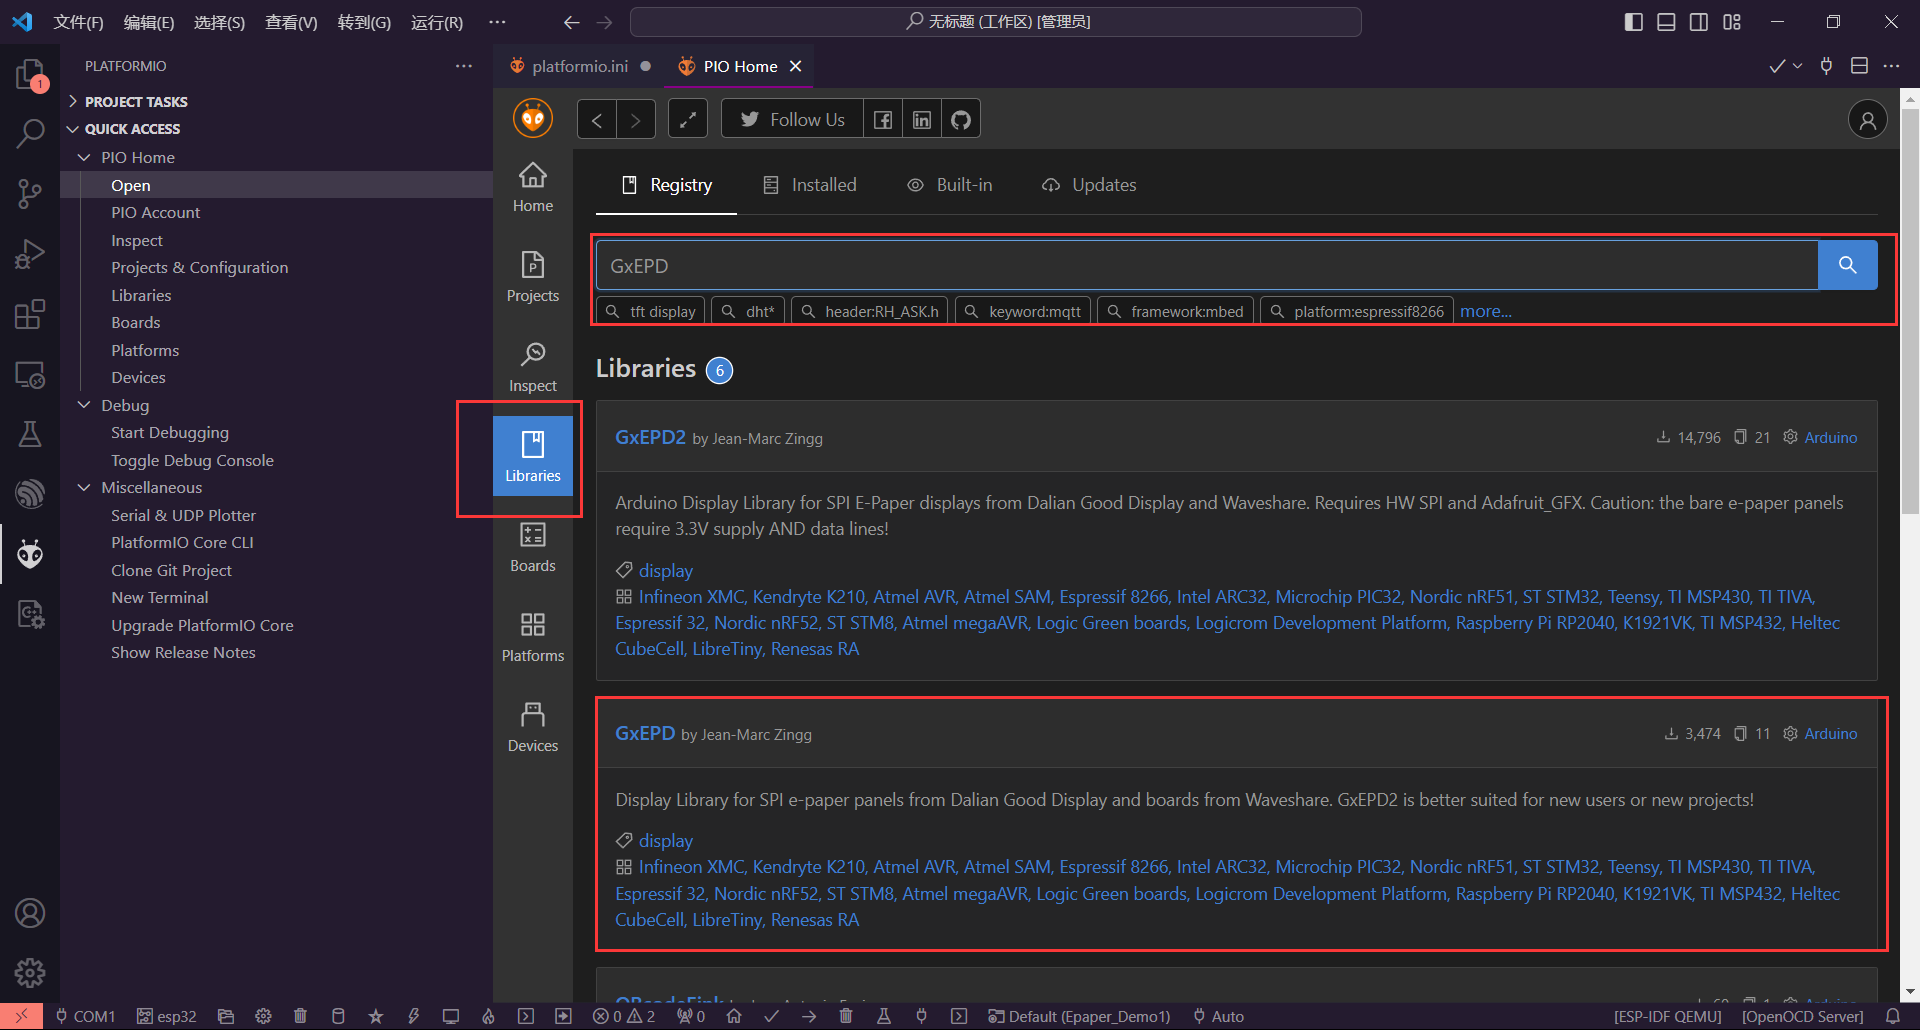
Task: Open the Facebook link icon
Action: (883, 120)
